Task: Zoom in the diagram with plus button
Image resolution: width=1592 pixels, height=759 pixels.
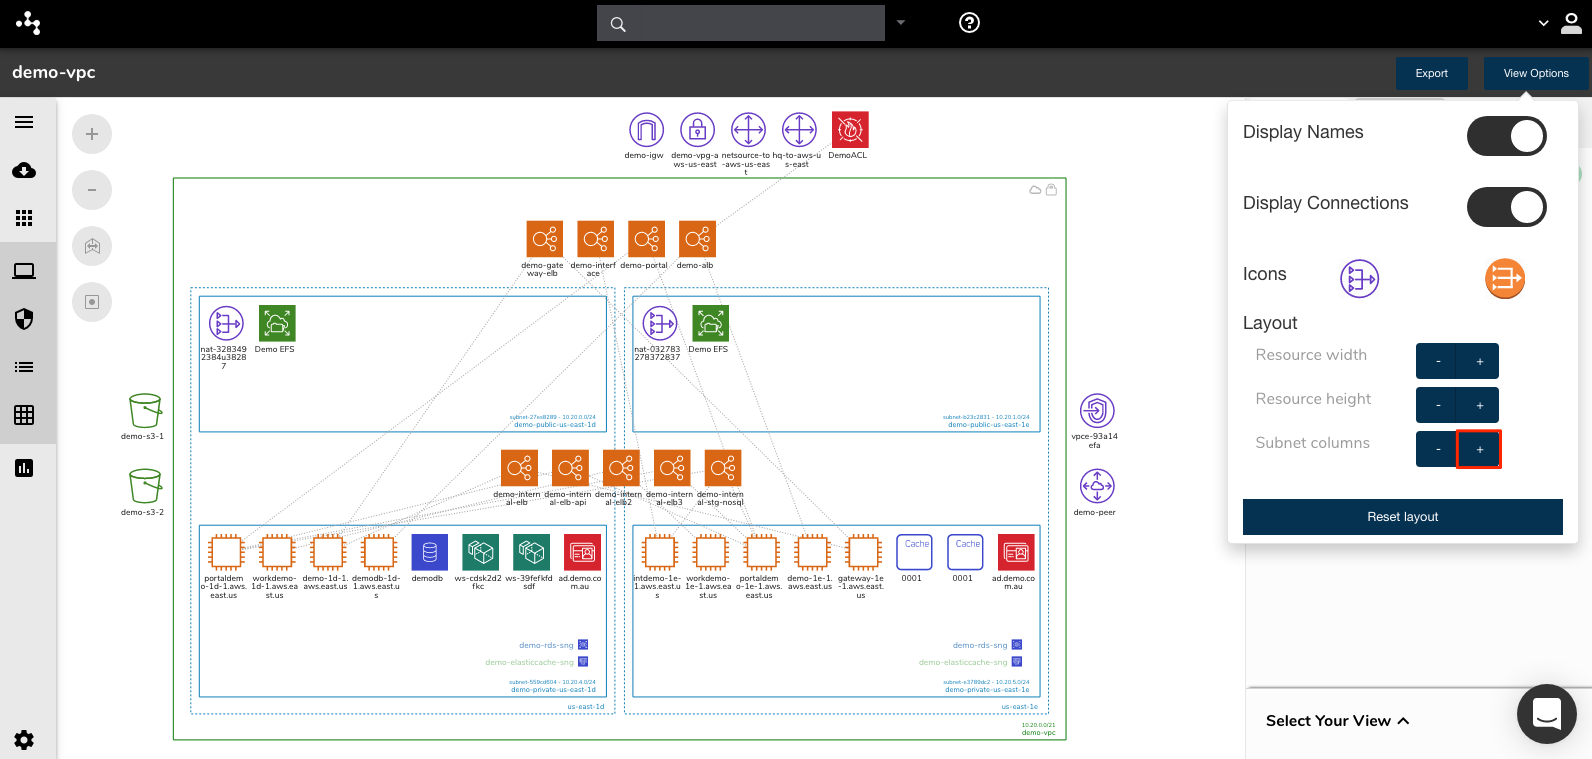Action: (x=92, y=134)
